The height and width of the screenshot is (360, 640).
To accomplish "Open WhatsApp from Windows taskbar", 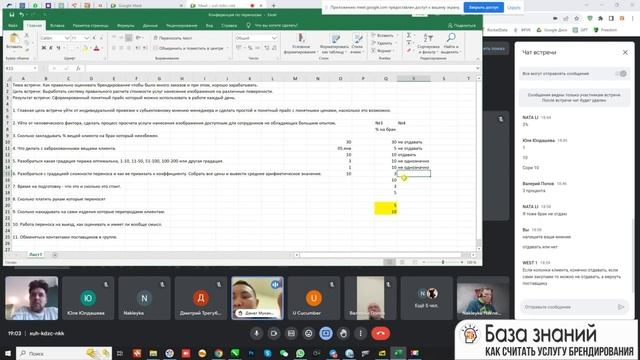I will (x=300, y=353).
